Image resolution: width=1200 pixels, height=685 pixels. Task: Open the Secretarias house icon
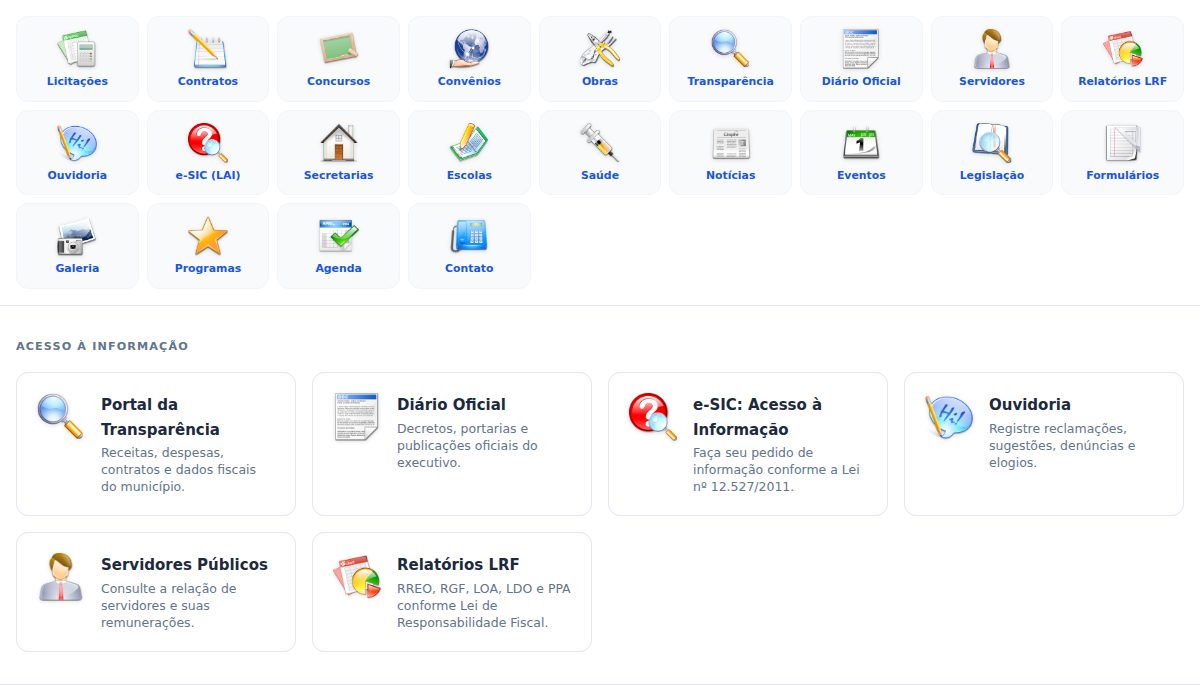[x=339, y=142]
